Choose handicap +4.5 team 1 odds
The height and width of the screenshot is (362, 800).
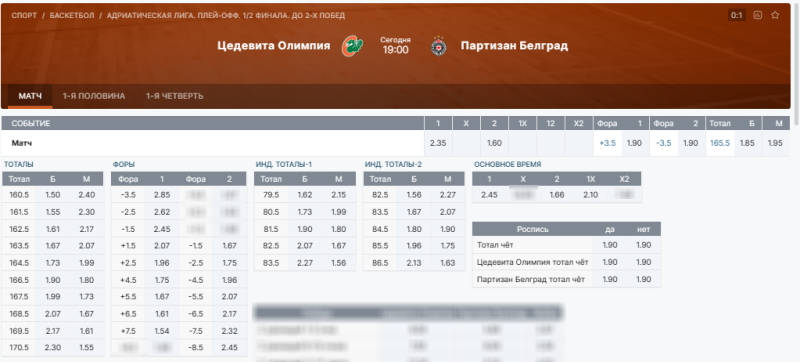[x=162, y=280]
